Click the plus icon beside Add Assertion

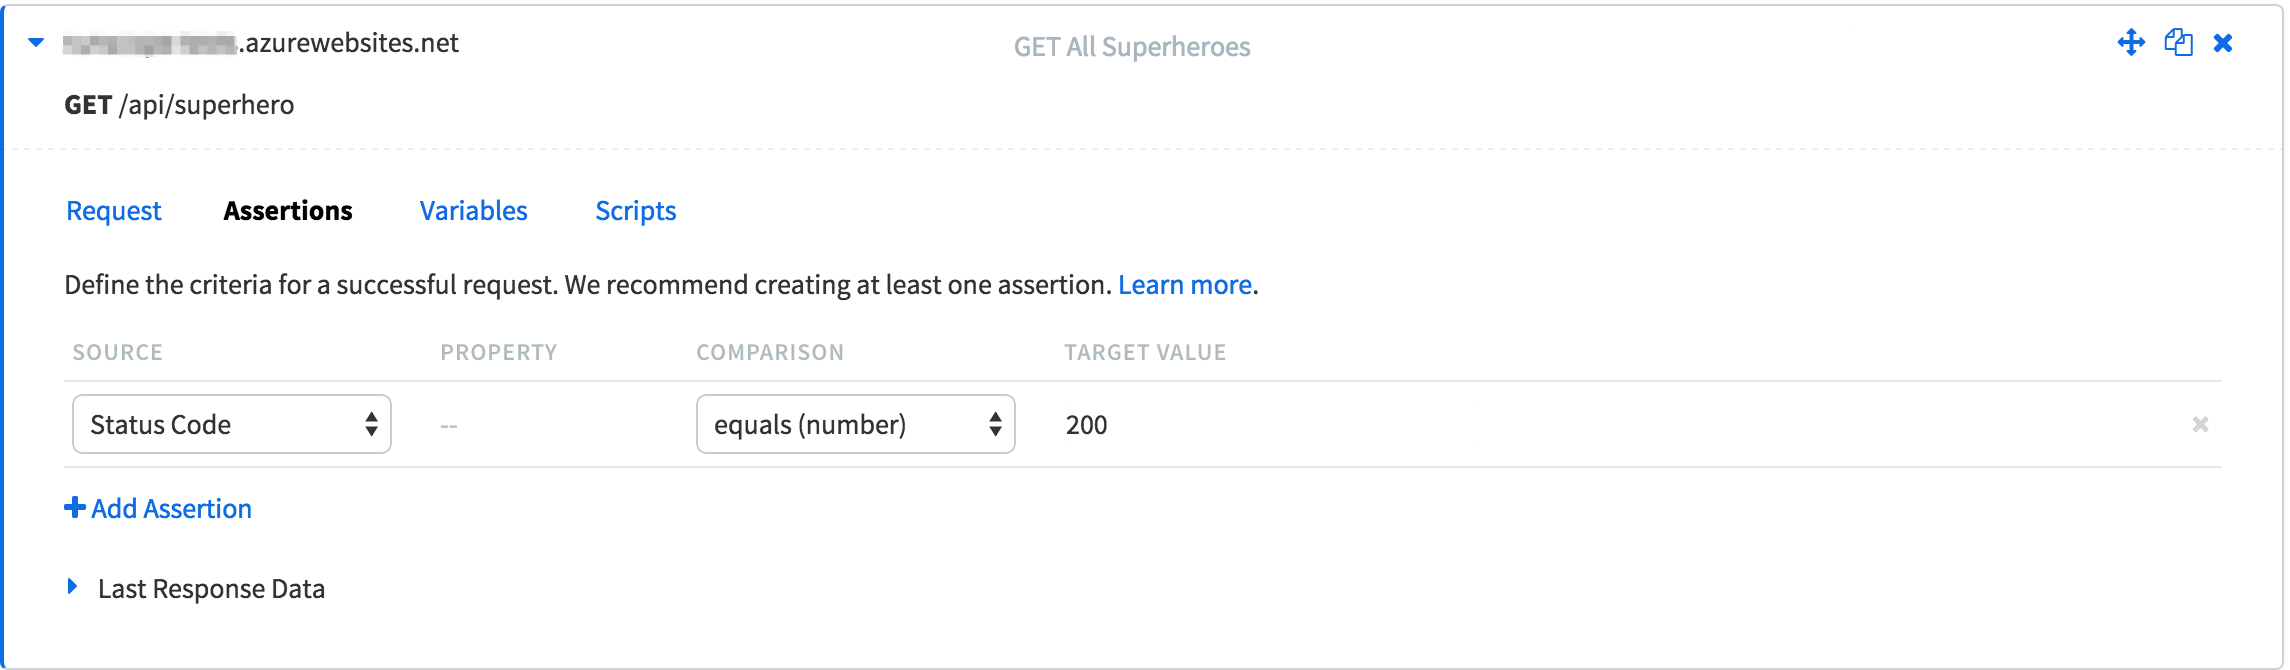pos(74,508)
